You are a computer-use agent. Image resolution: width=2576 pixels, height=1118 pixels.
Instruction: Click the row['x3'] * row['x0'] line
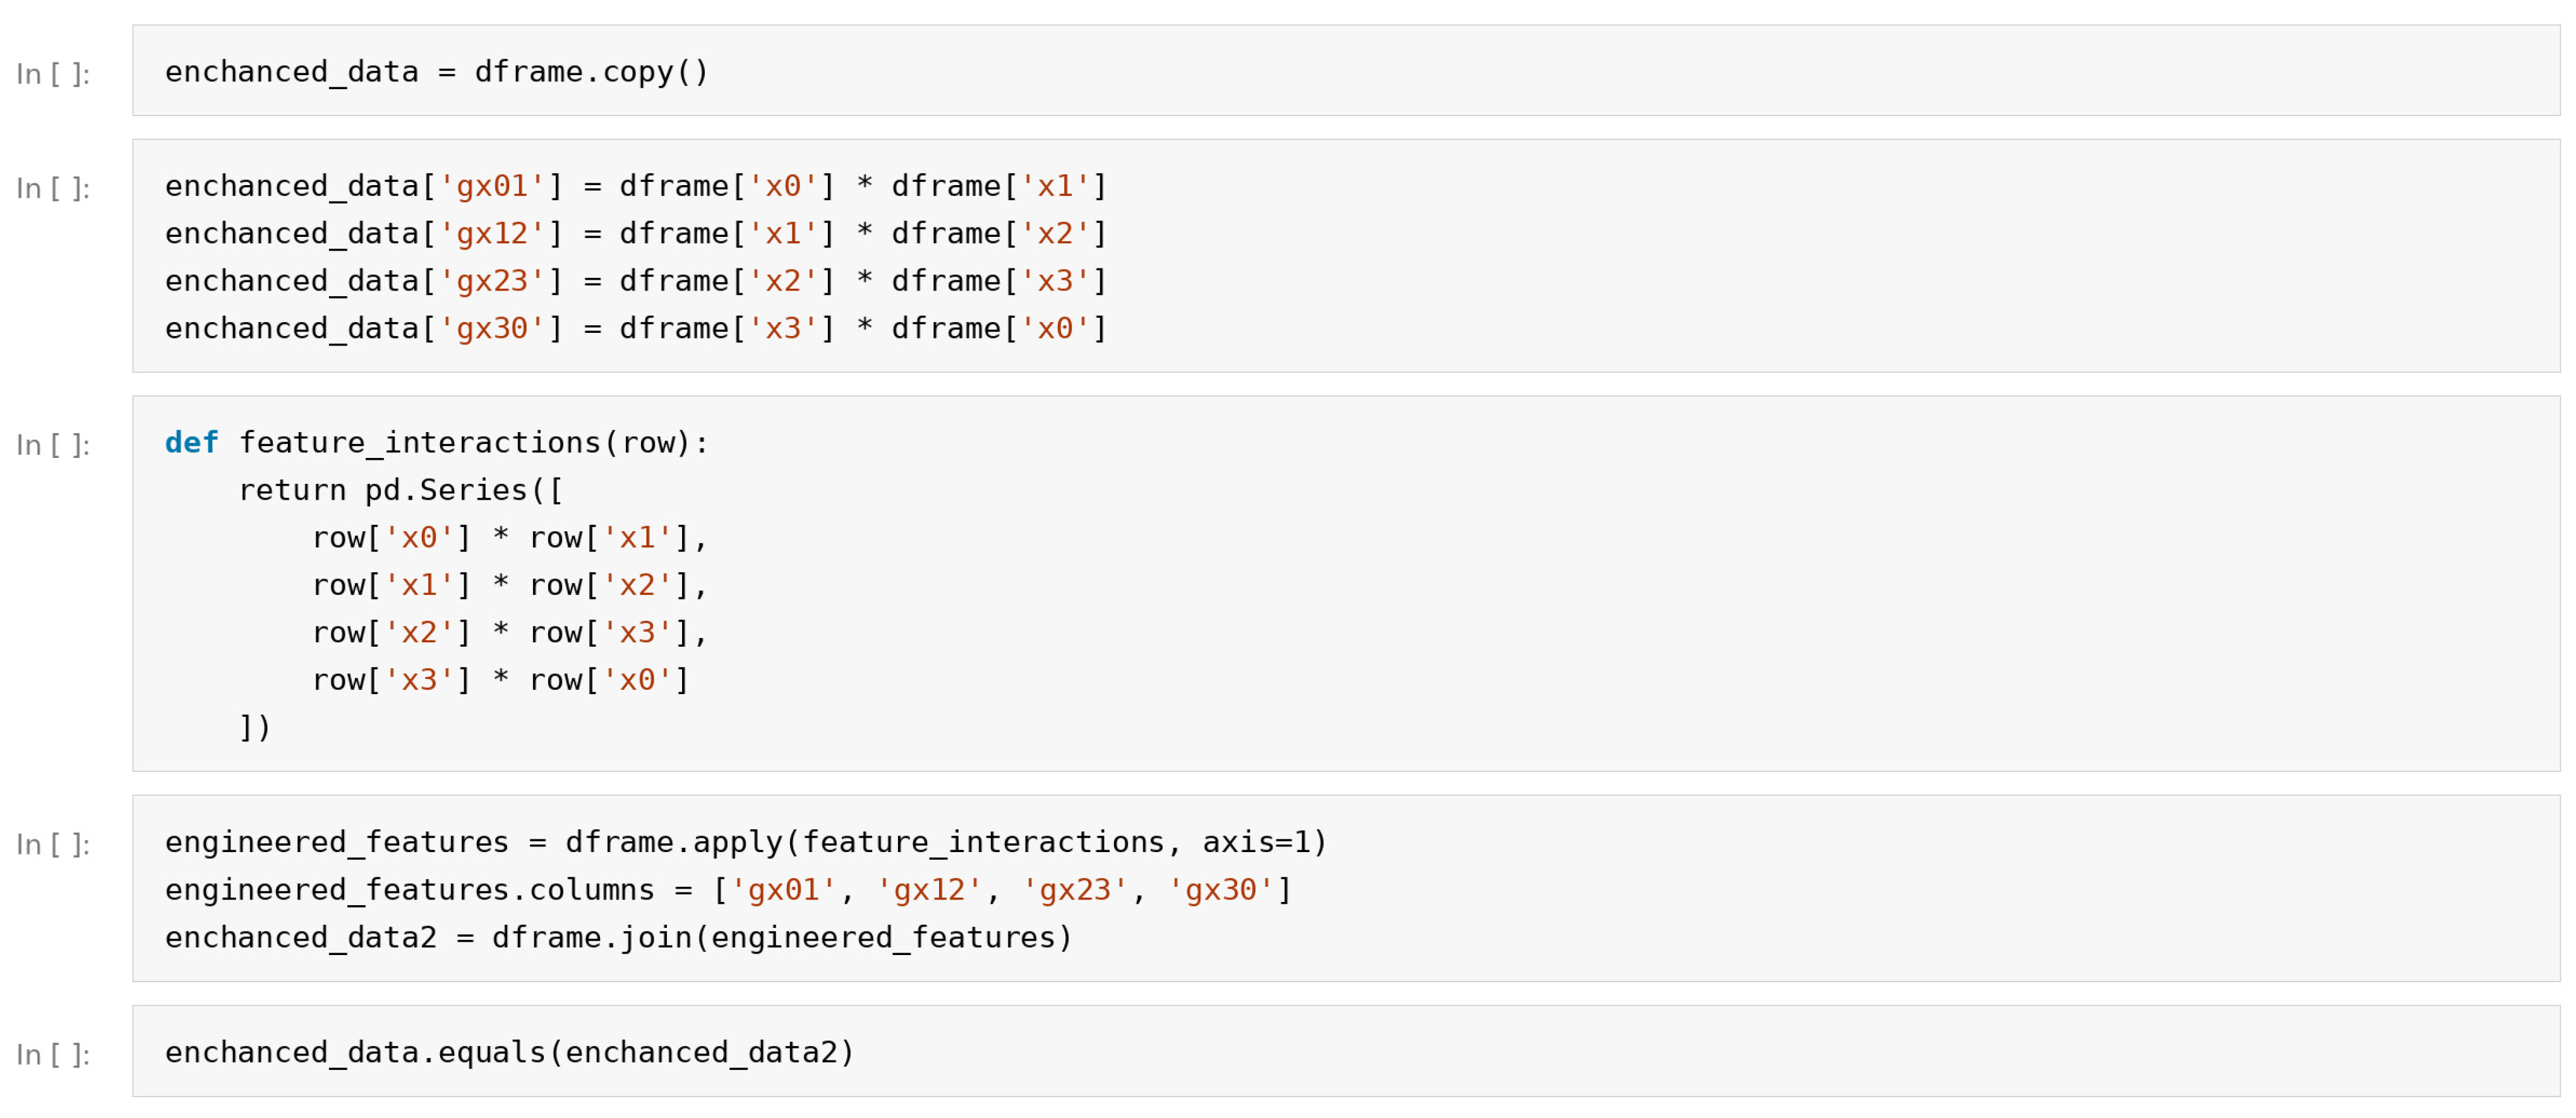point(501,680)
